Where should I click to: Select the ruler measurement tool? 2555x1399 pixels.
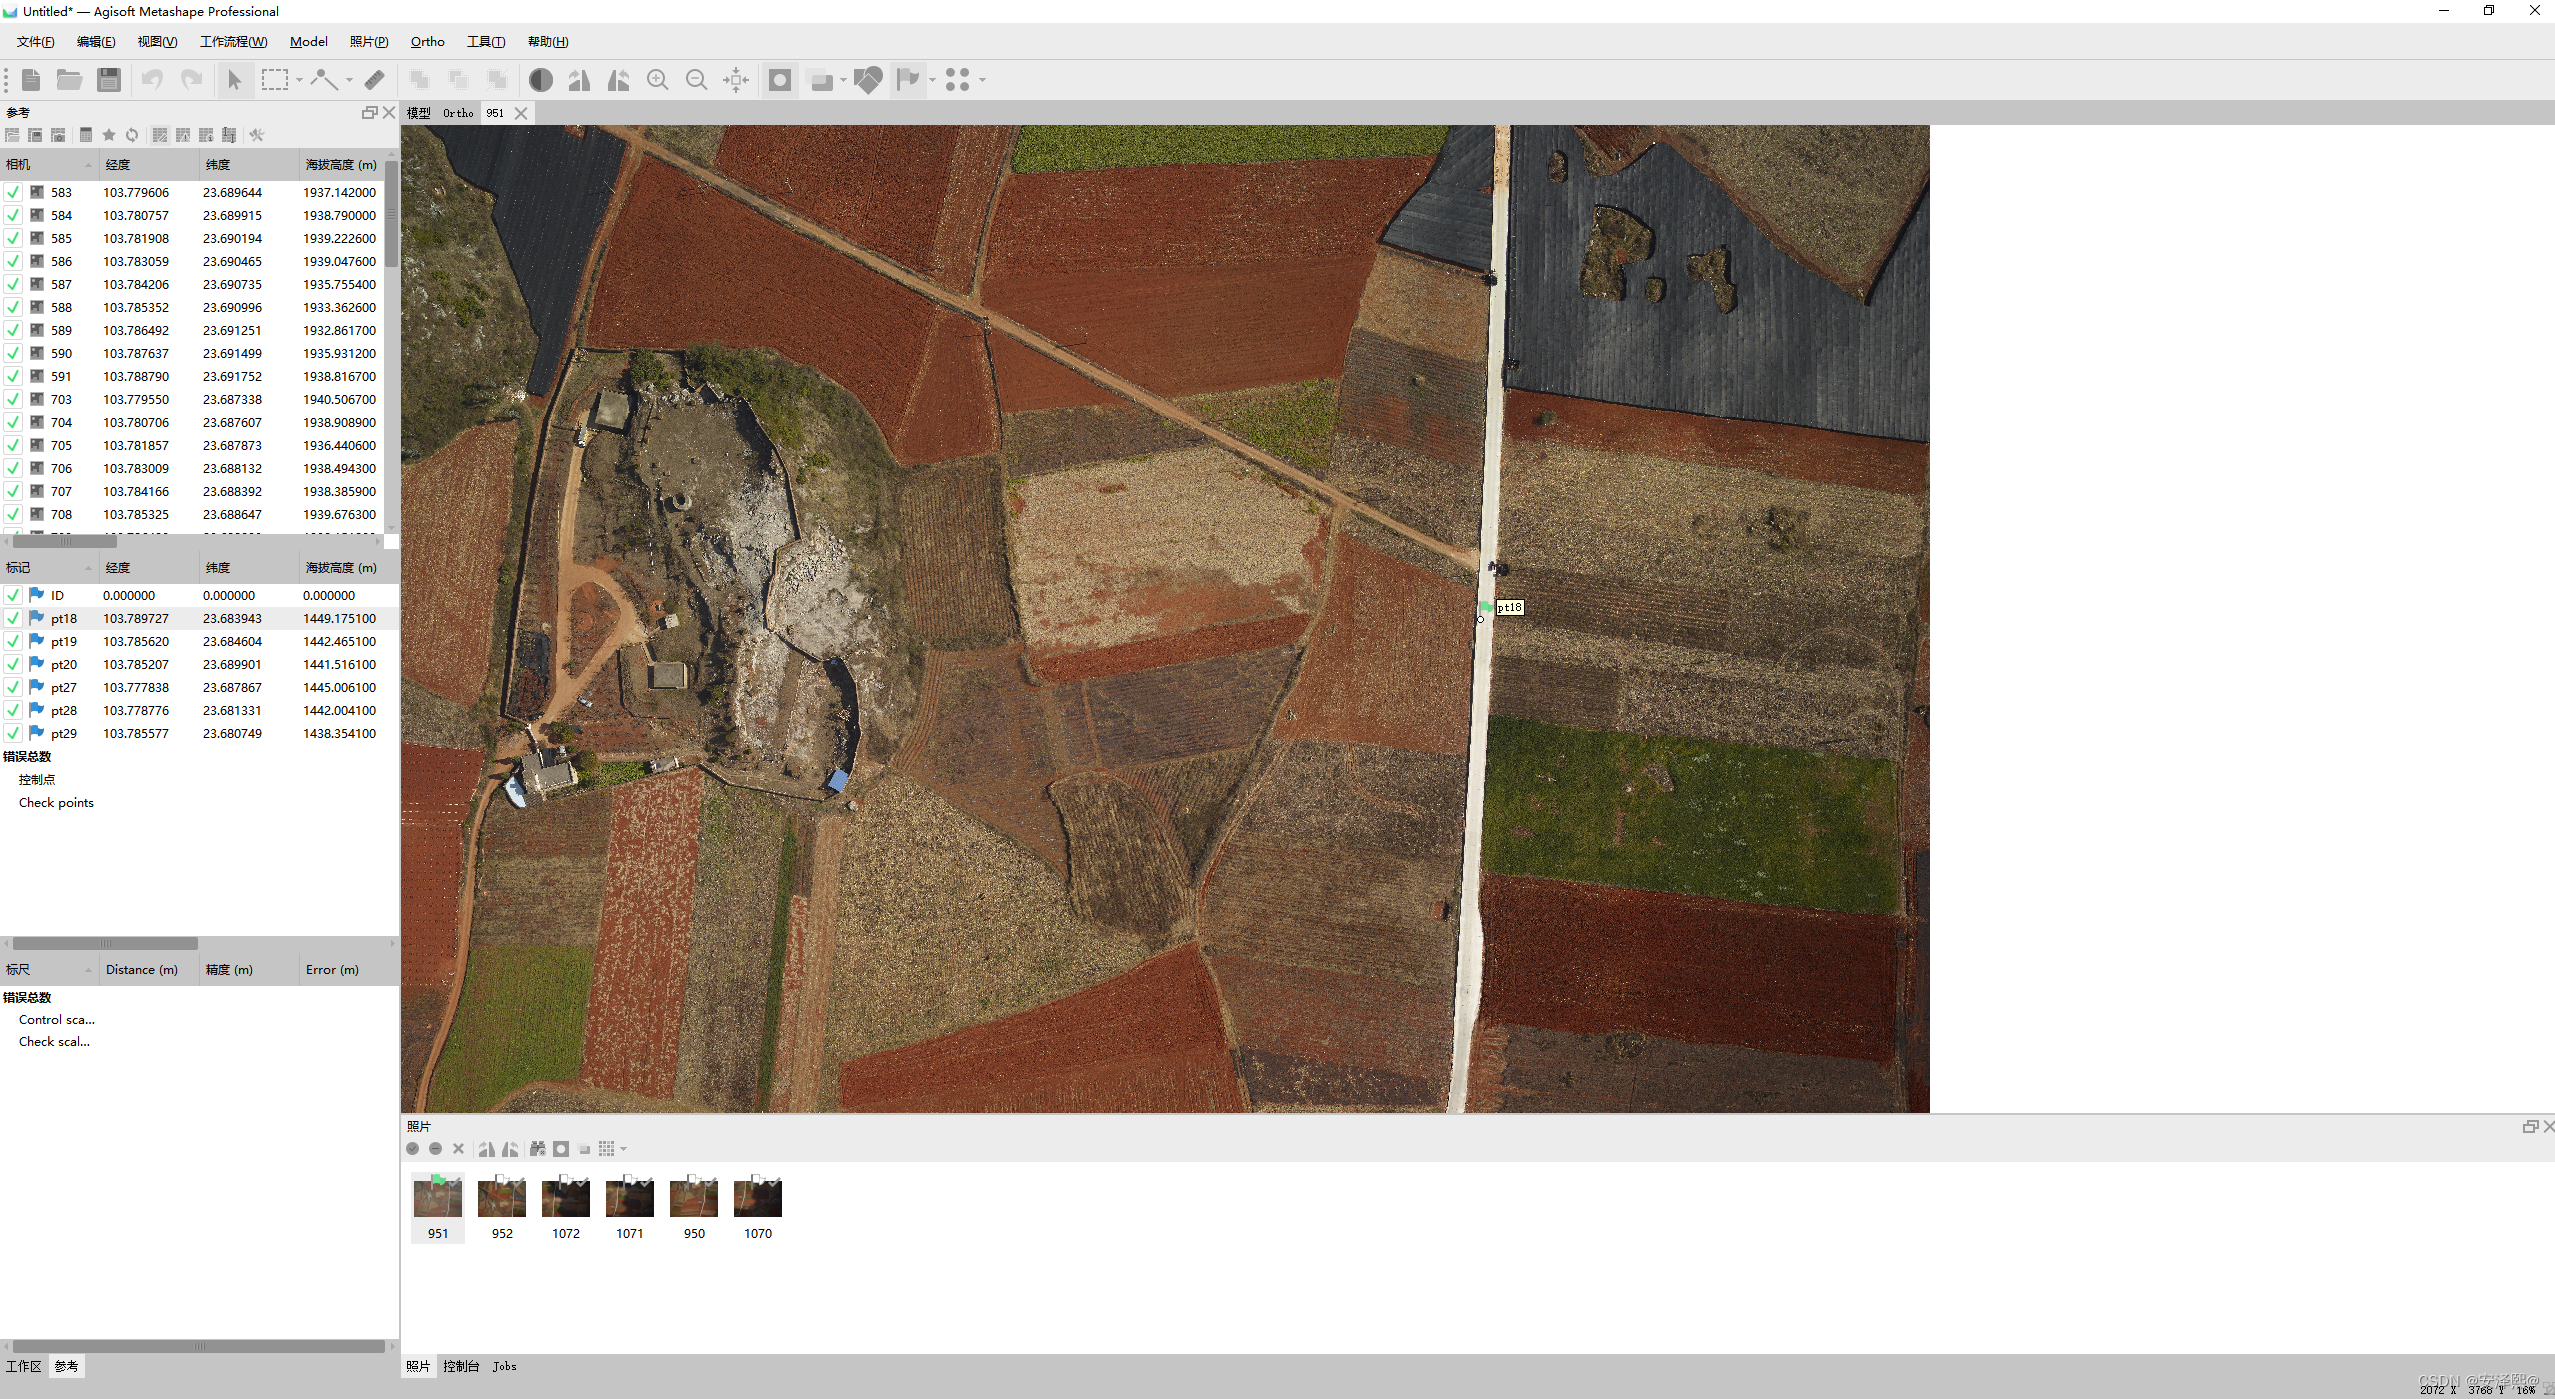(375, 80)
